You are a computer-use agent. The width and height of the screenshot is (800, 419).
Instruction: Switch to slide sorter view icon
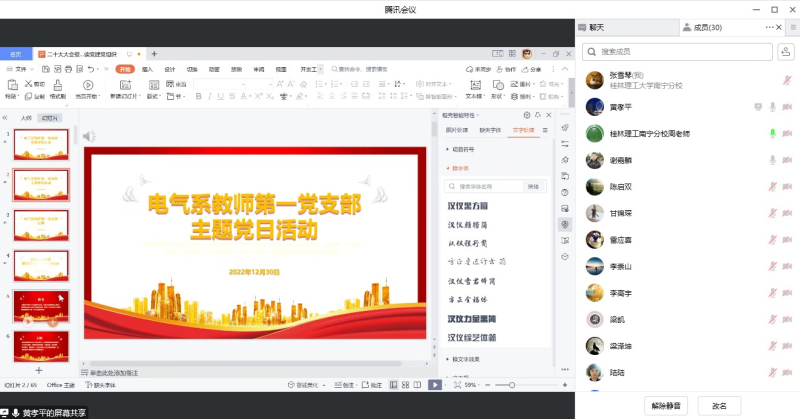[406, 385]
